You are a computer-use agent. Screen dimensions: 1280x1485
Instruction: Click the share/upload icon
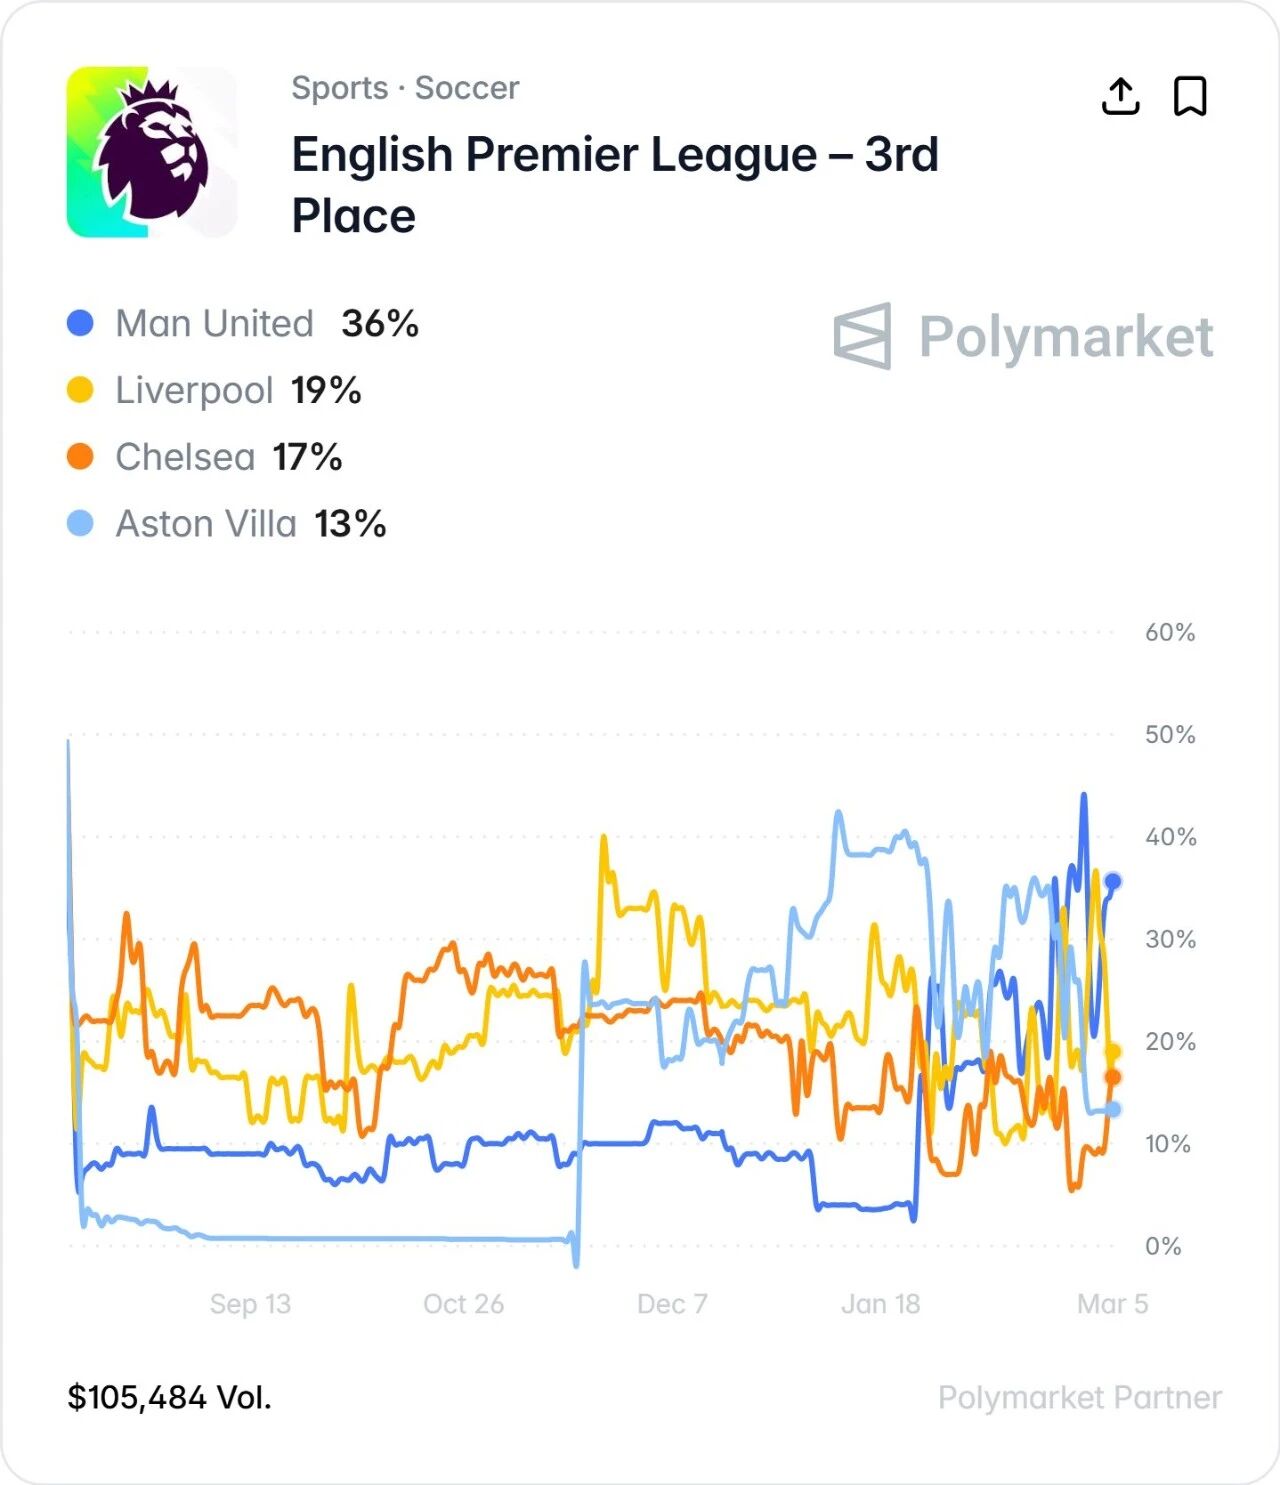(1120, 96)
